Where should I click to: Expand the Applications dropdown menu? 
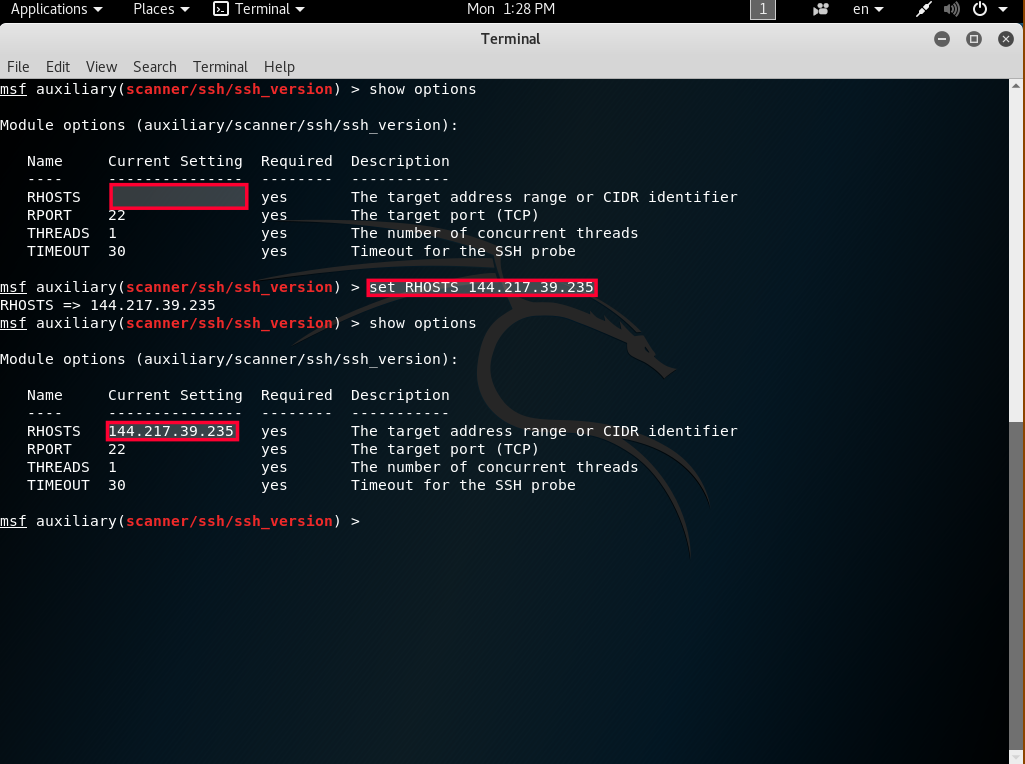tap(56, 9)
